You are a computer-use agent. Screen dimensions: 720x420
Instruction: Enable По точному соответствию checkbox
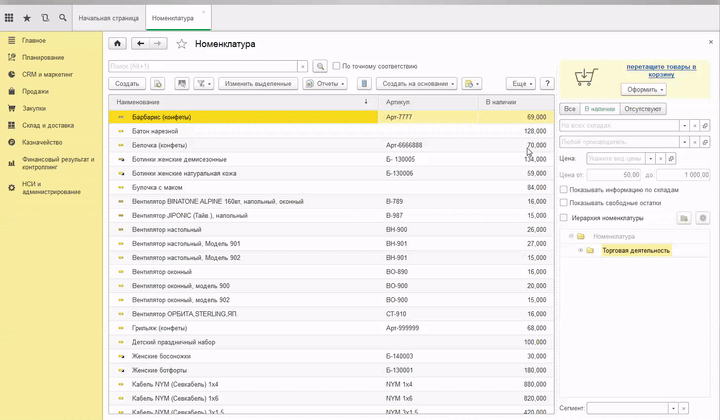337,66
